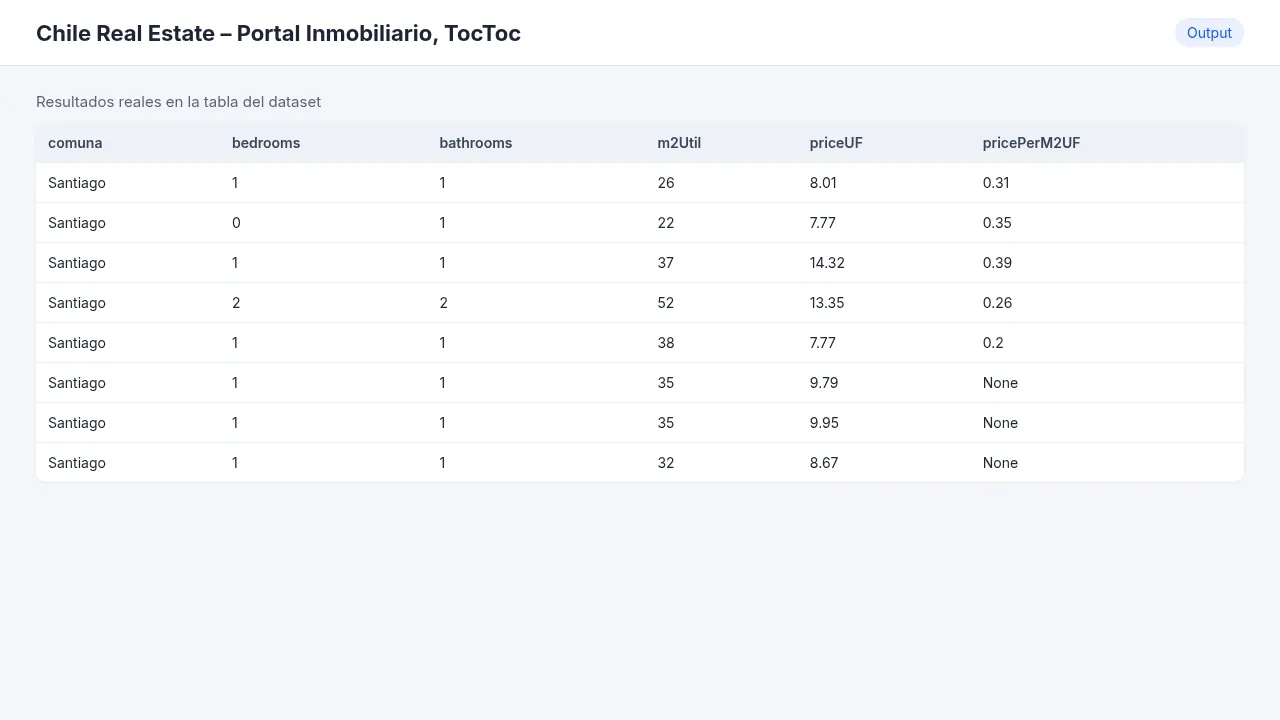Click the bedrooms value 0
The width and height of the screenshot is (1280, 720).
236,223
